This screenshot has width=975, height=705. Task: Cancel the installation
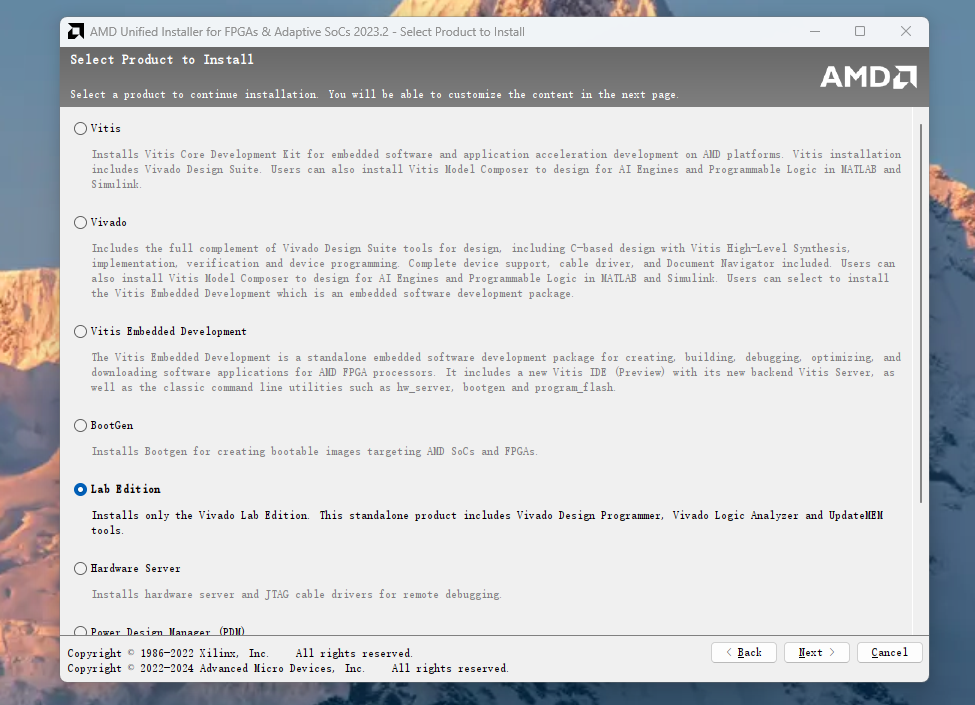[889, 652]
